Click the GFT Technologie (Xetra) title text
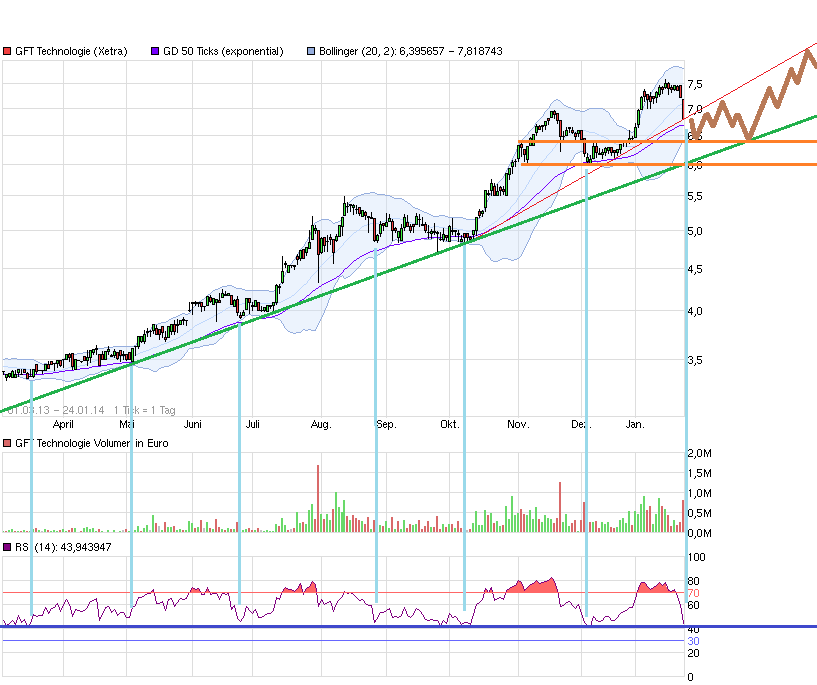Image resolution: width=817 pixels, height=685 pixels. (x=70, y=50)
